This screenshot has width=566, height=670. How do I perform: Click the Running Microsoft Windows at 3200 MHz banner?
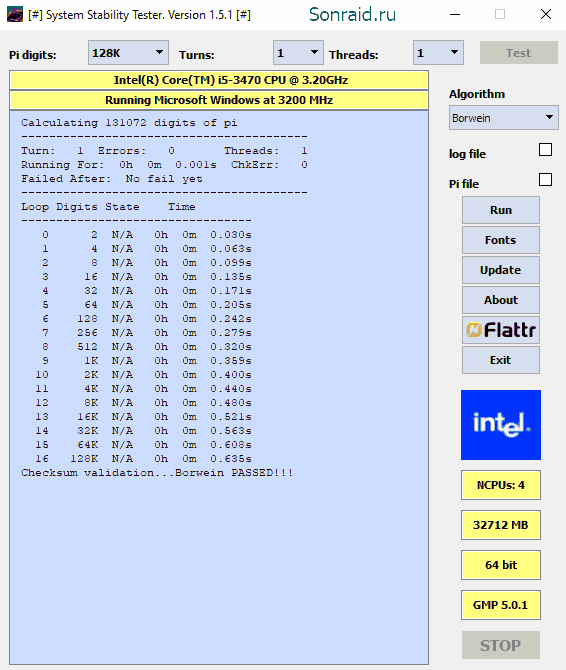pyautogui.click(x=219, y=100)
